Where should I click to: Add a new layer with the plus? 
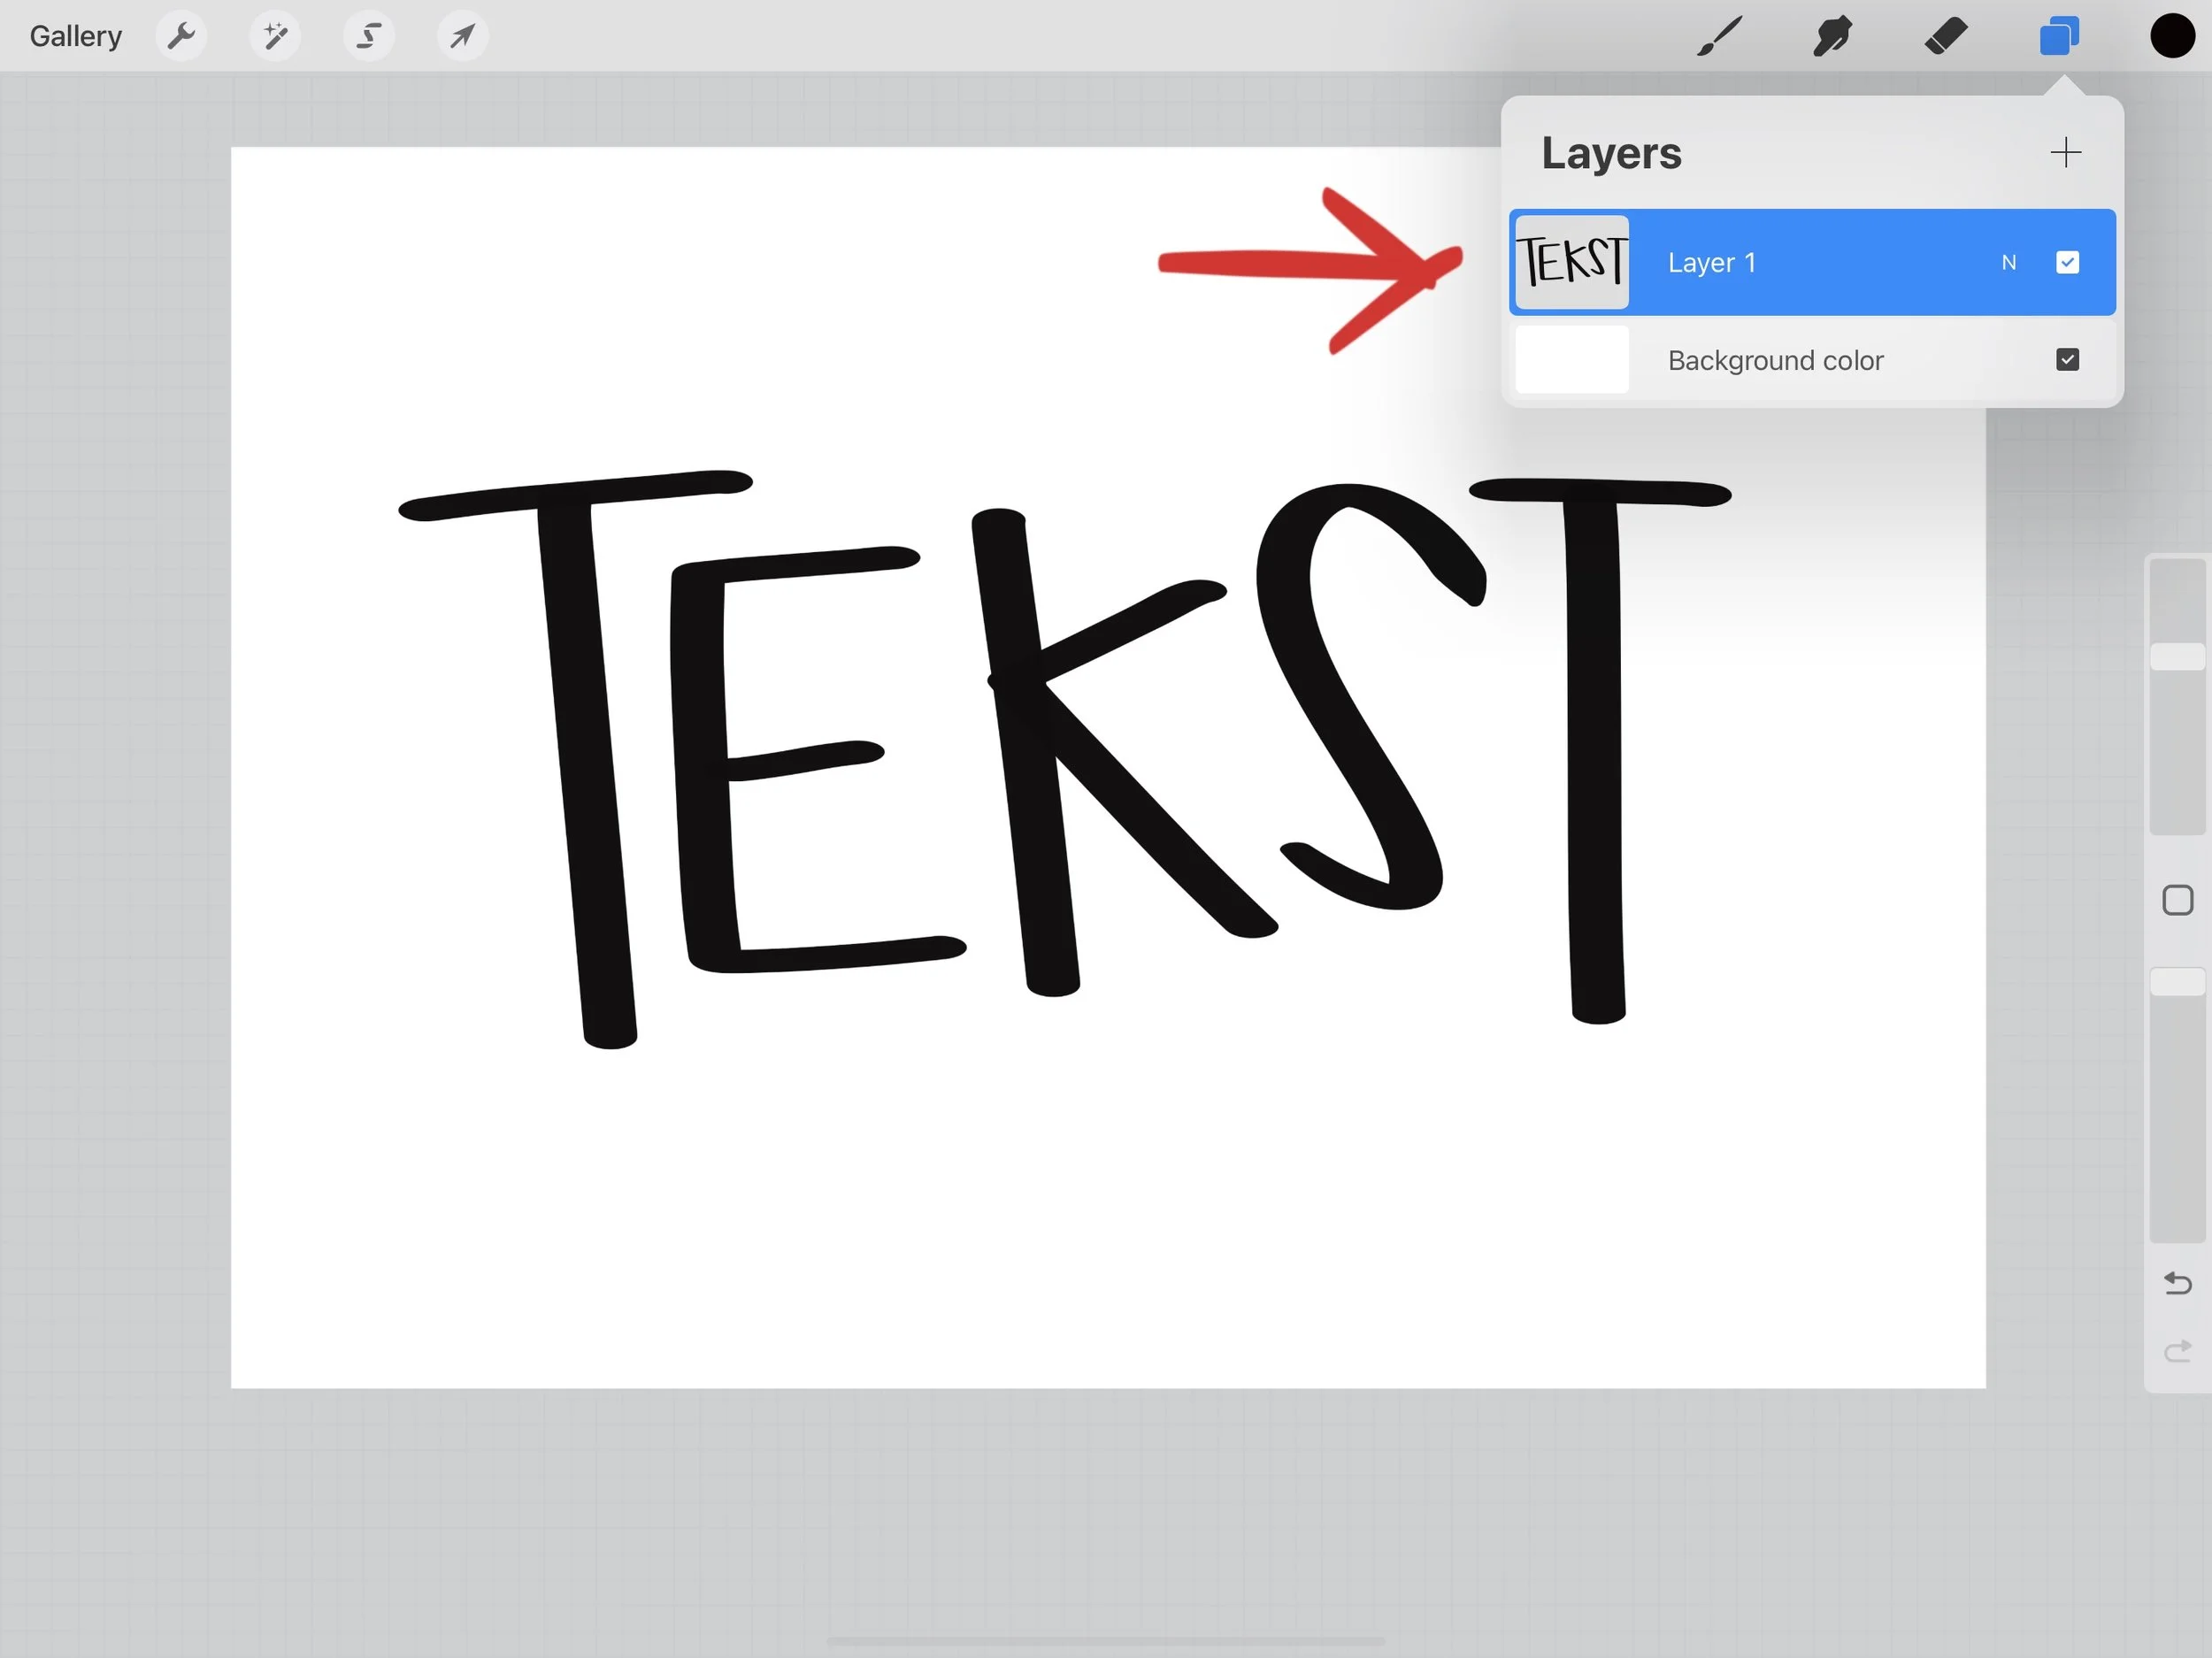click(x=2065, y=153)
